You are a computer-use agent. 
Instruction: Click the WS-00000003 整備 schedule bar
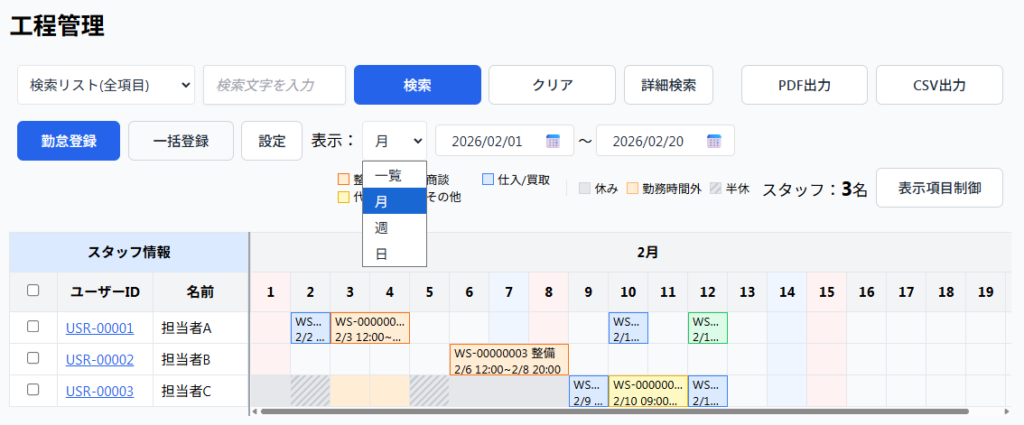click(x=508, y=359)
